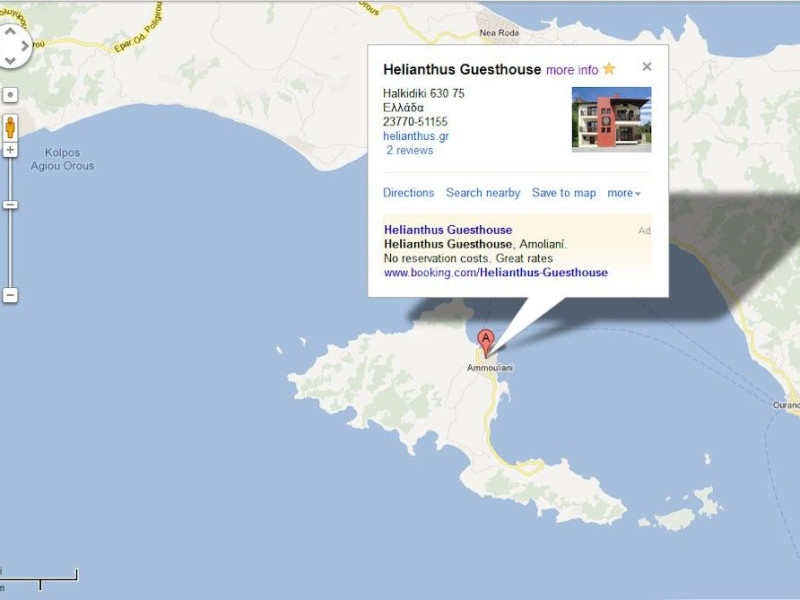Click Search nearby link
The image size is (800, 600).
(x=483, y=193)
